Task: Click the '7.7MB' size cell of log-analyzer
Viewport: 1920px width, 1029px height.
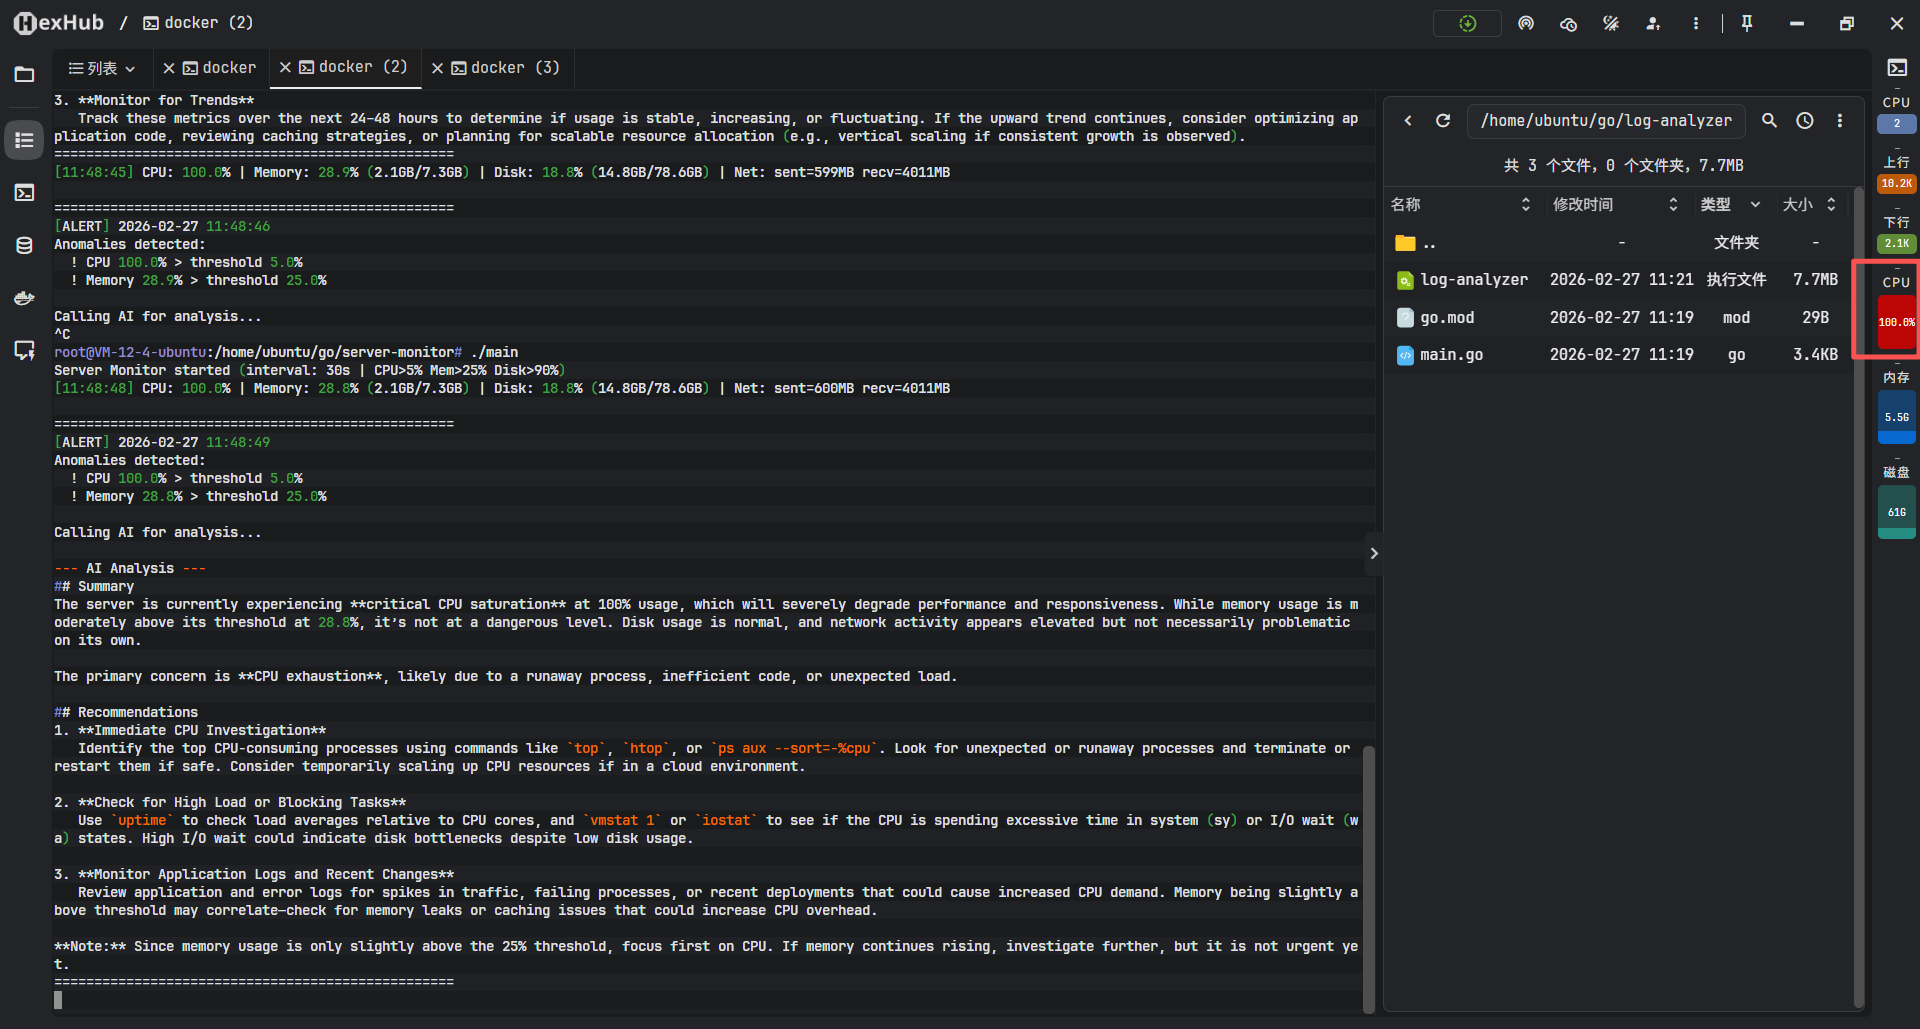Action: tap(1815, 280)
